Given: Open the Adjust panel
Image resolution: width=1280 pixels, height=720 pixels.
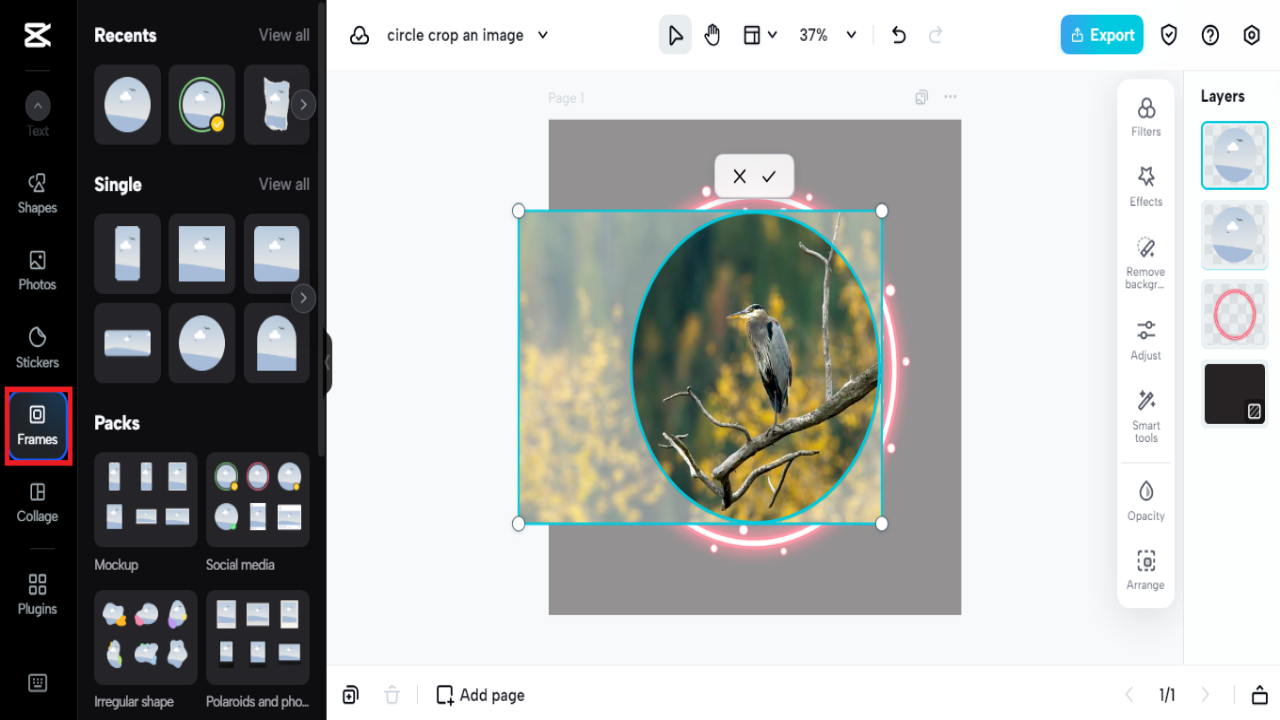Looking at the screenshot, I should [1145, 339].
